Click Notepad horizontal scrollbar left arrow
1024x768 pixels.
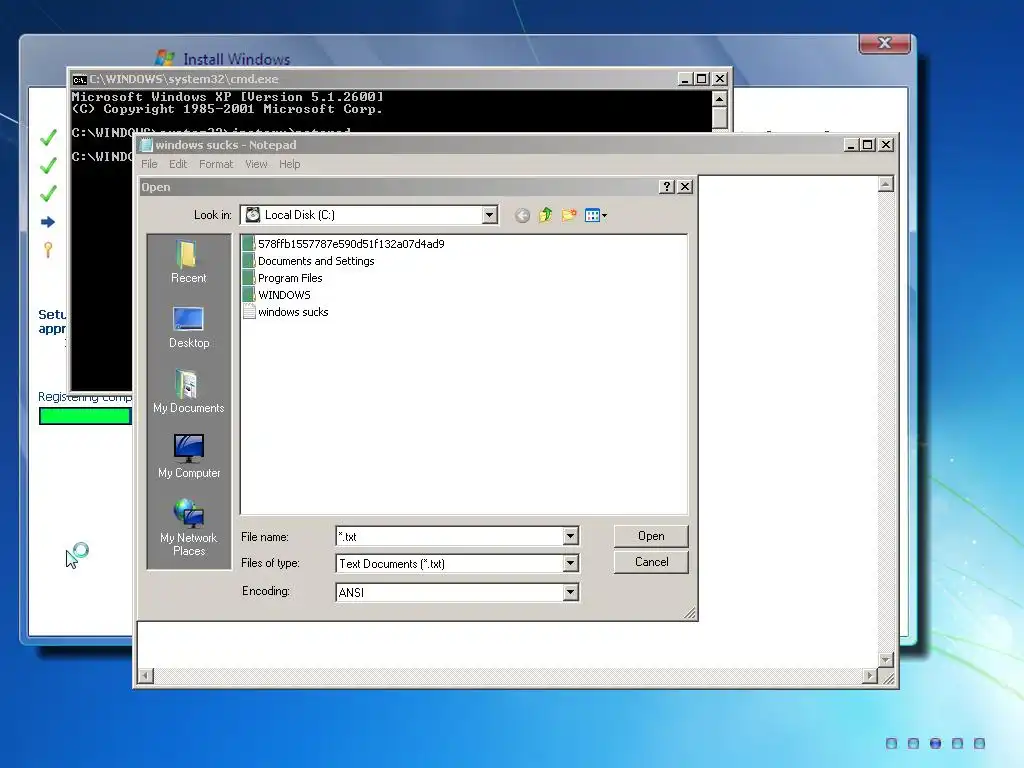(x=146, y=675)
